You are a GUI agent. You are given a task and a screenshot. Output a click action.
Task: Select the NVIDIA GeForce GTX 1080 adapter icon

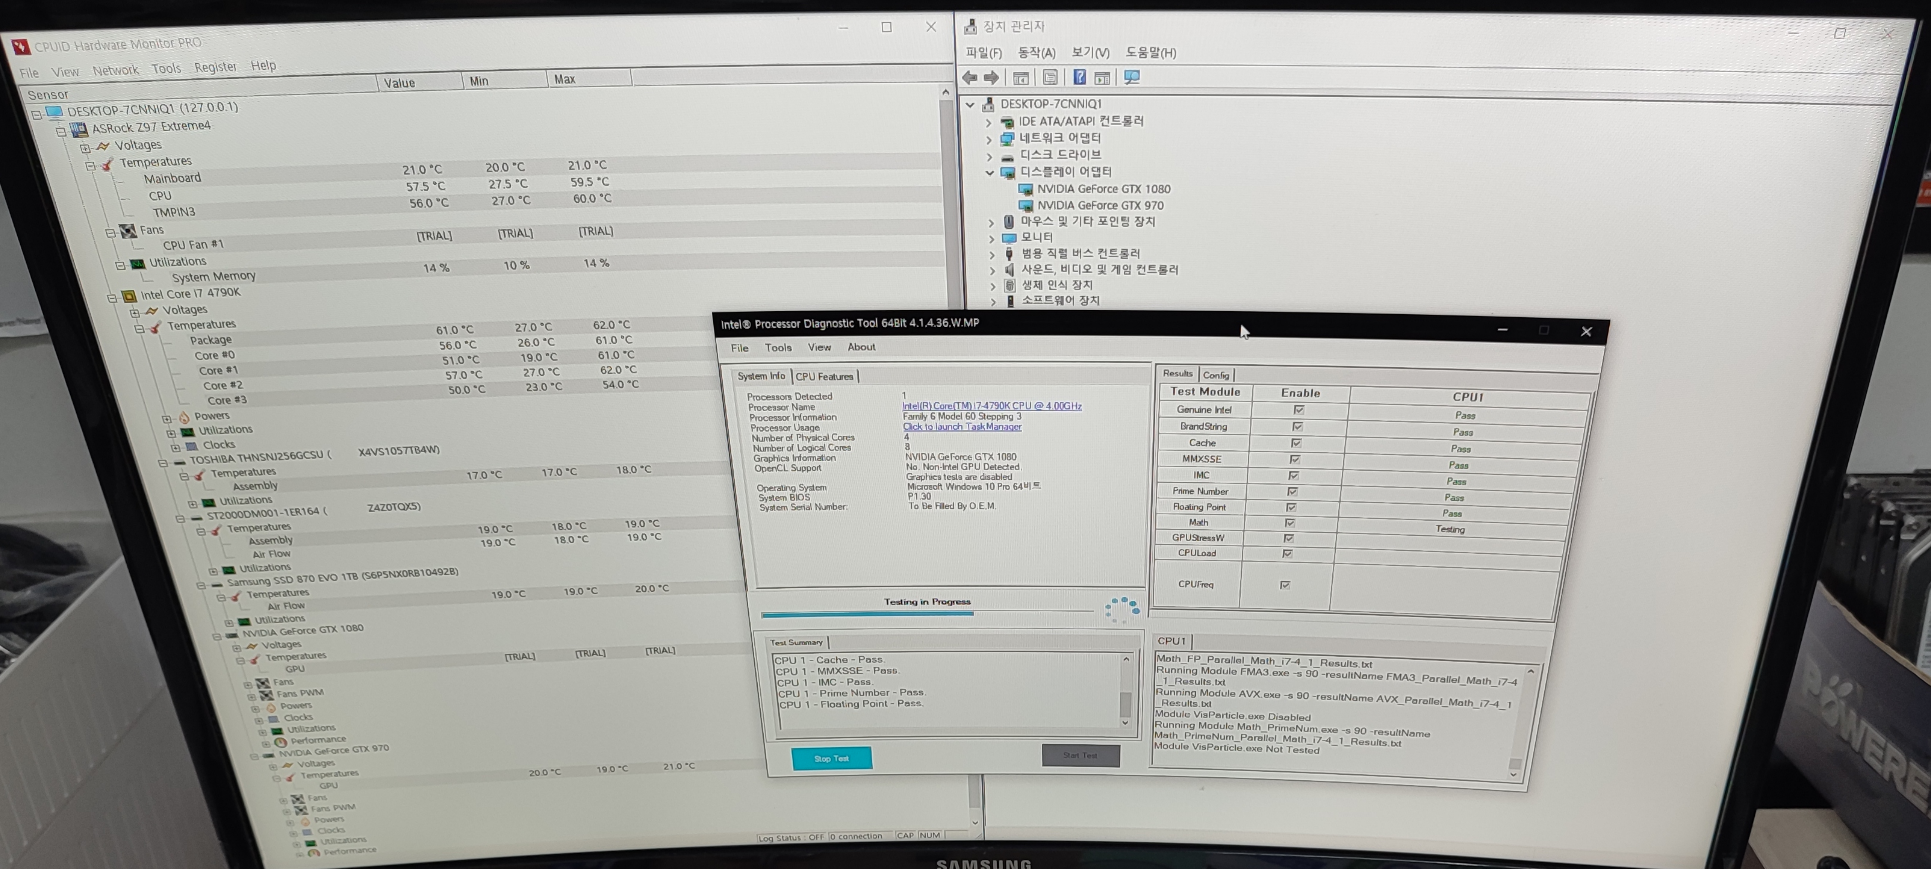point(1026,189)
